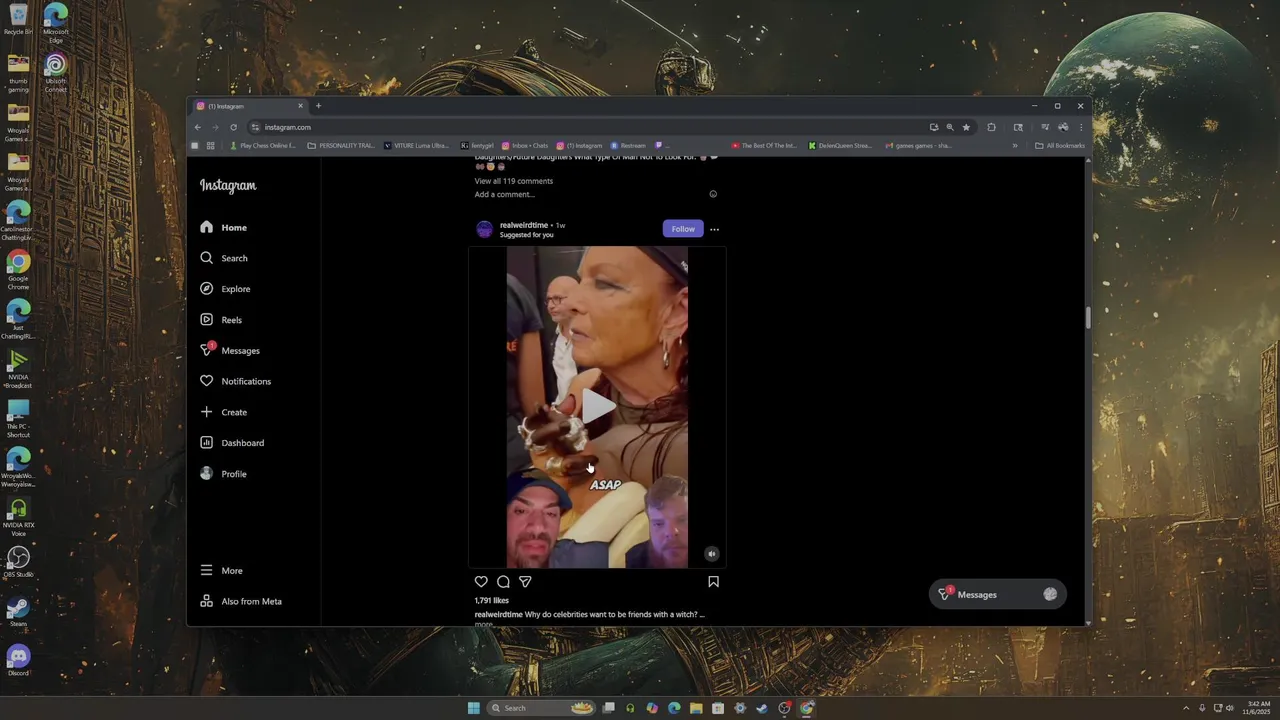Viewport: 1280px width, 720px height.
Task: Open Profile in the sidebar
Action: pos(224,474)
